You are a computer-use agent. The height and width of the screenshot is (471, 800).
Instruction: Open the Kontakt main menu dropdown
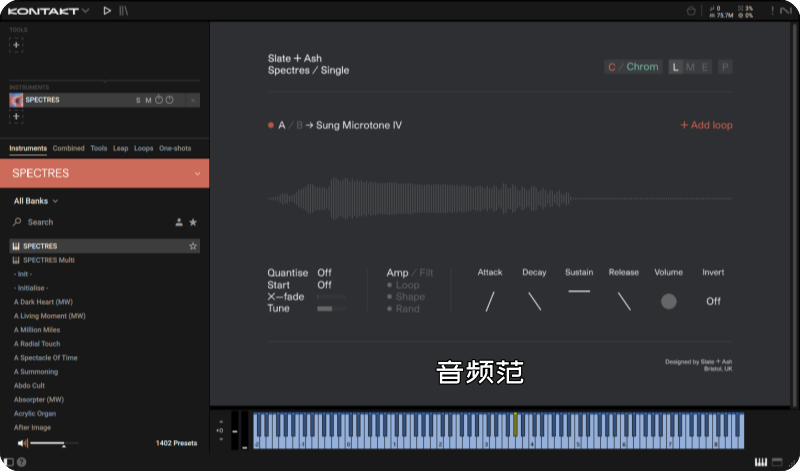(x=85, y=10)
